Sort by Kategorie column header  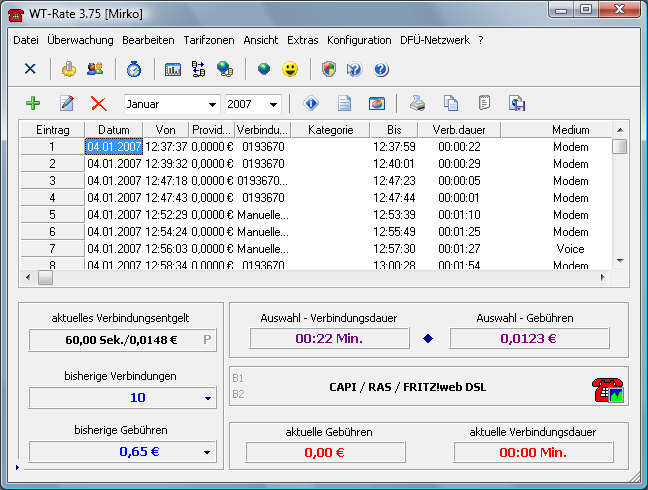(x=331, y=130)
